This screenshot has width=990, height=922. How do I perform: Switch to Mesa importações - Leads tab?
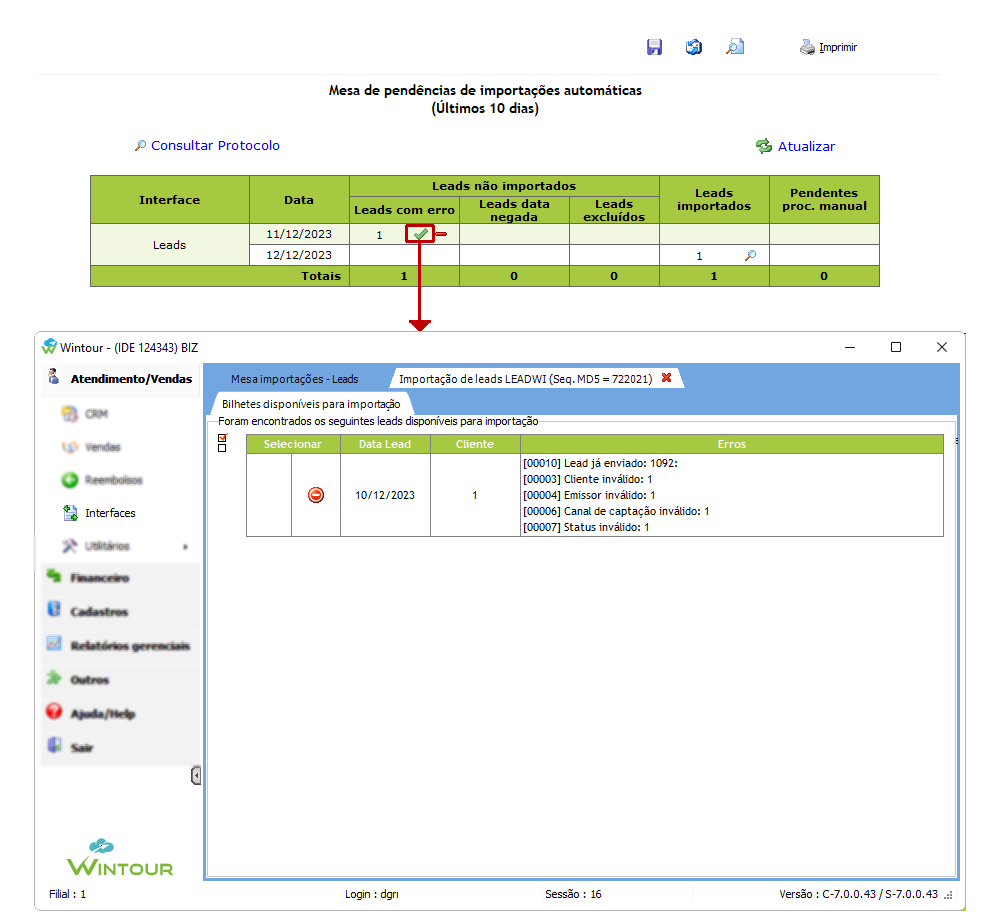294,379
